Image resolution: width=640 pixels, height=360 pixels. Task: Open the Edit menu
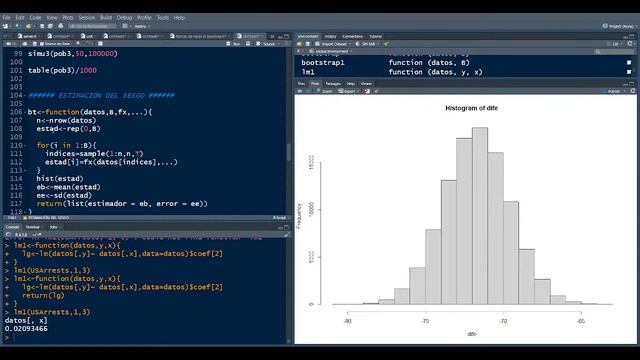(20, 18)
